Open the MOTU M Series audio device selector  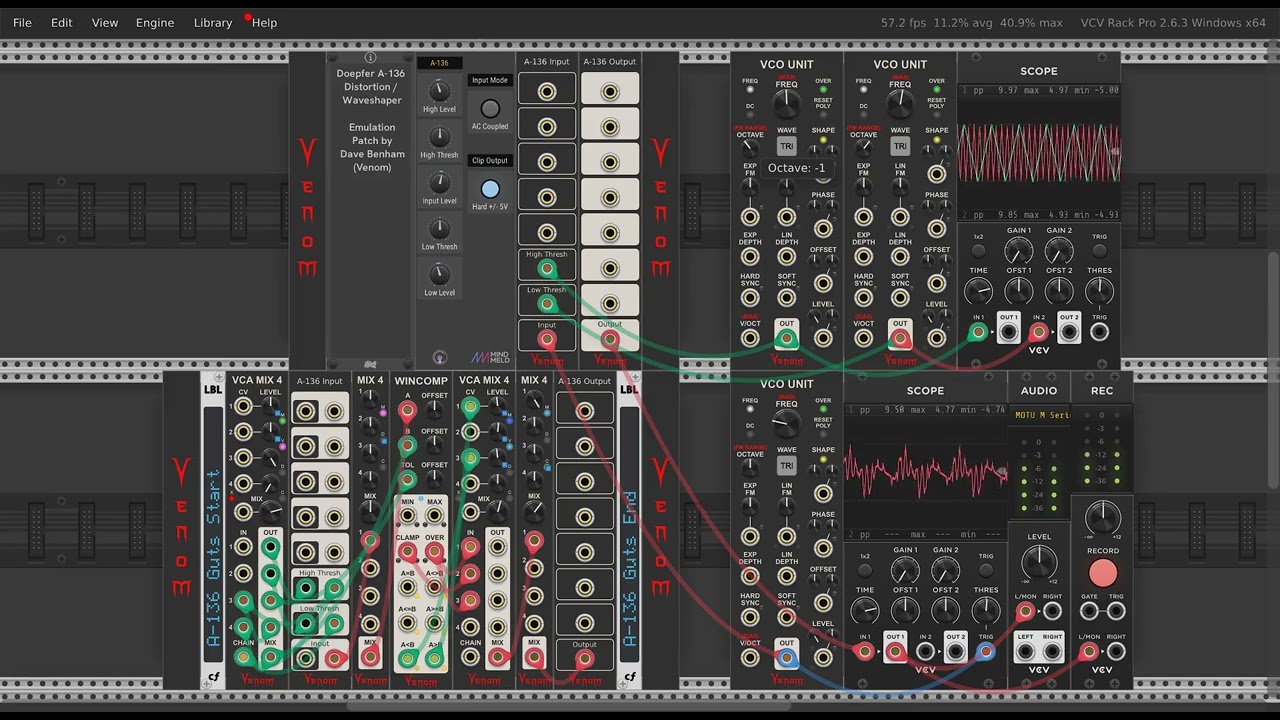(1040, 415)
